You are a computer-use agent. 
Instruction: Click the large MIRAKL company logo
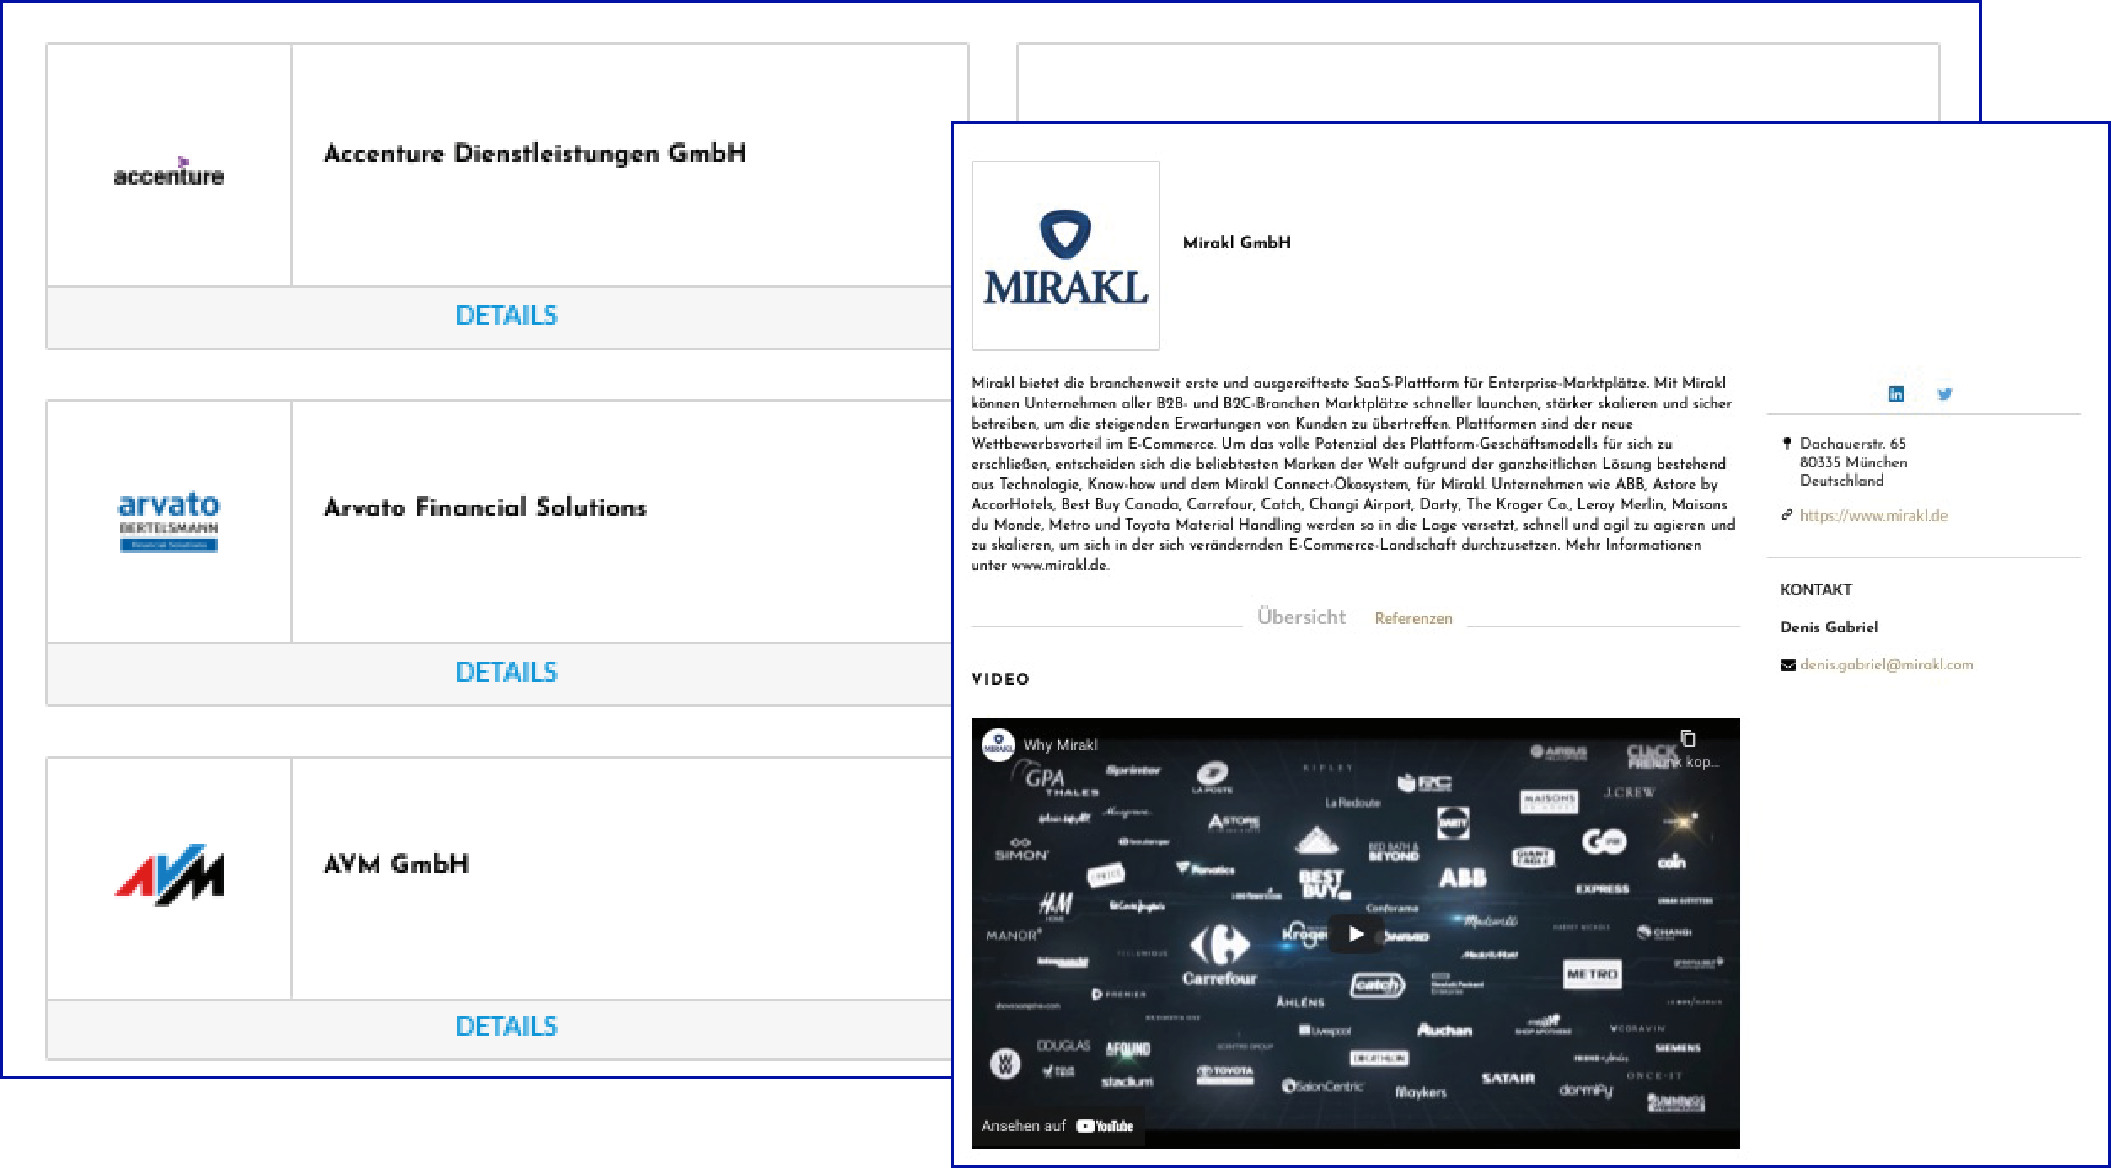[1066, 256]
